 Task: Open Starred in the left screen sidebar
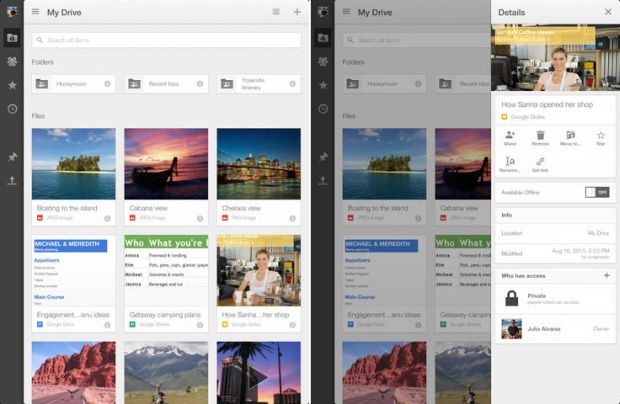point(12,85)
